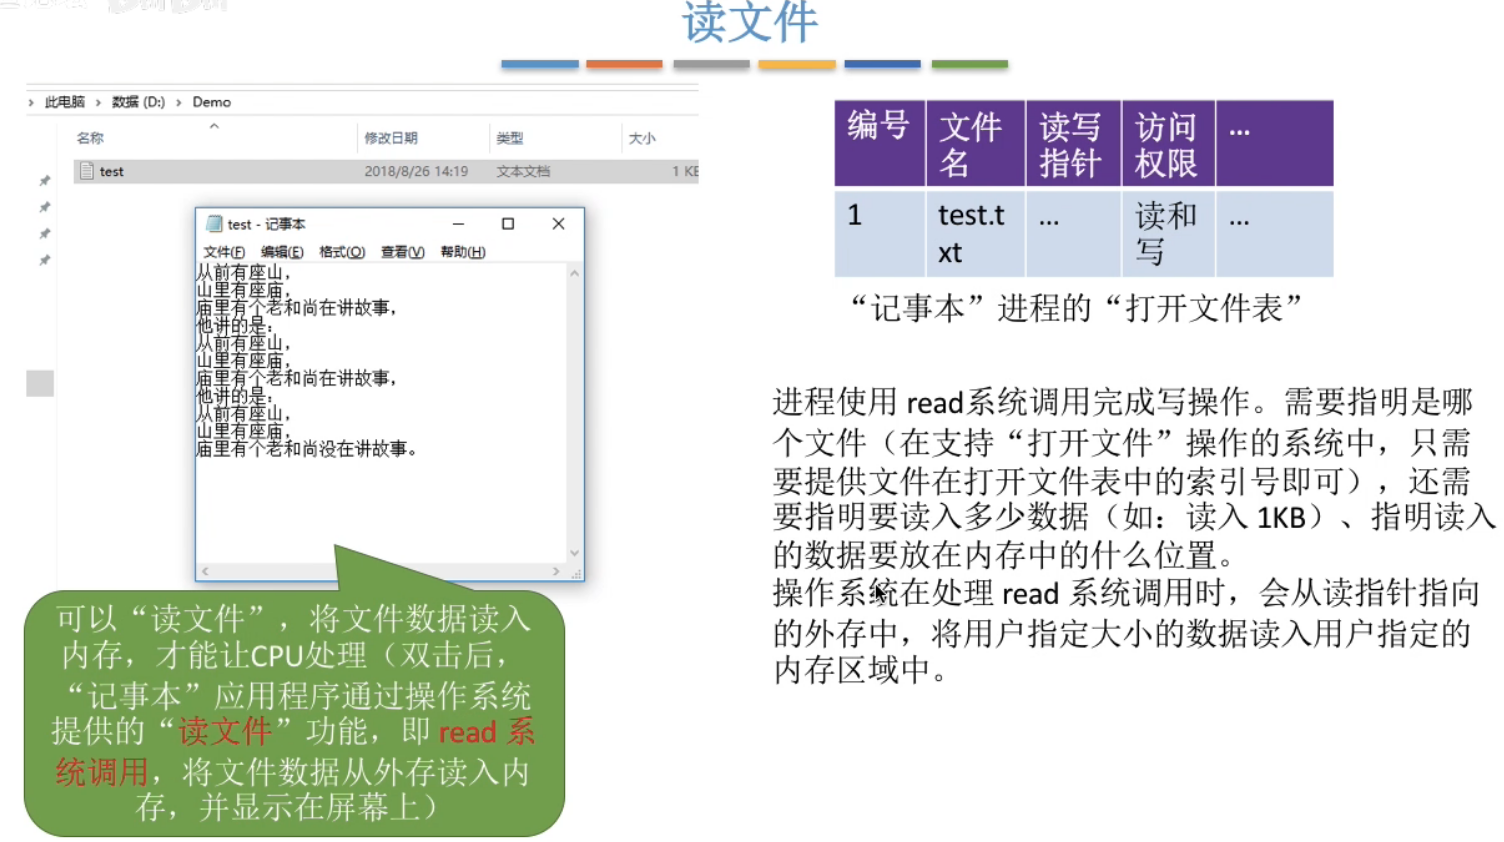Minimize the test Notepad window
1504x842 pixels.
[458, 224]
